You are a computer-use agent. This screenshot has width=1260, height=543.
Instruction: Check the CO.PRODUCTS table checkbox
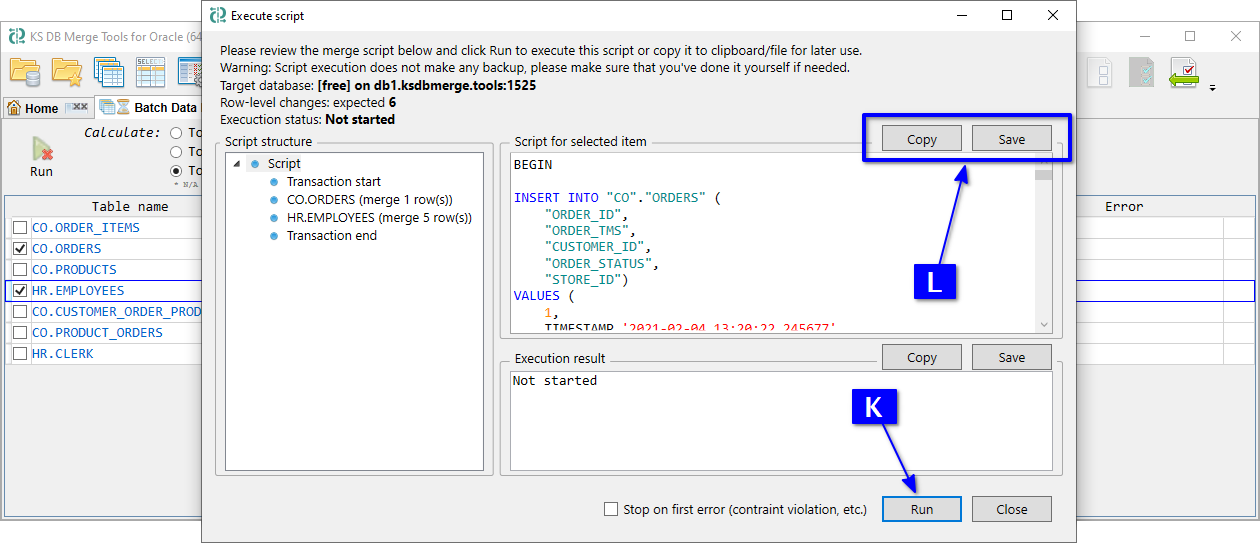[20, 270]
